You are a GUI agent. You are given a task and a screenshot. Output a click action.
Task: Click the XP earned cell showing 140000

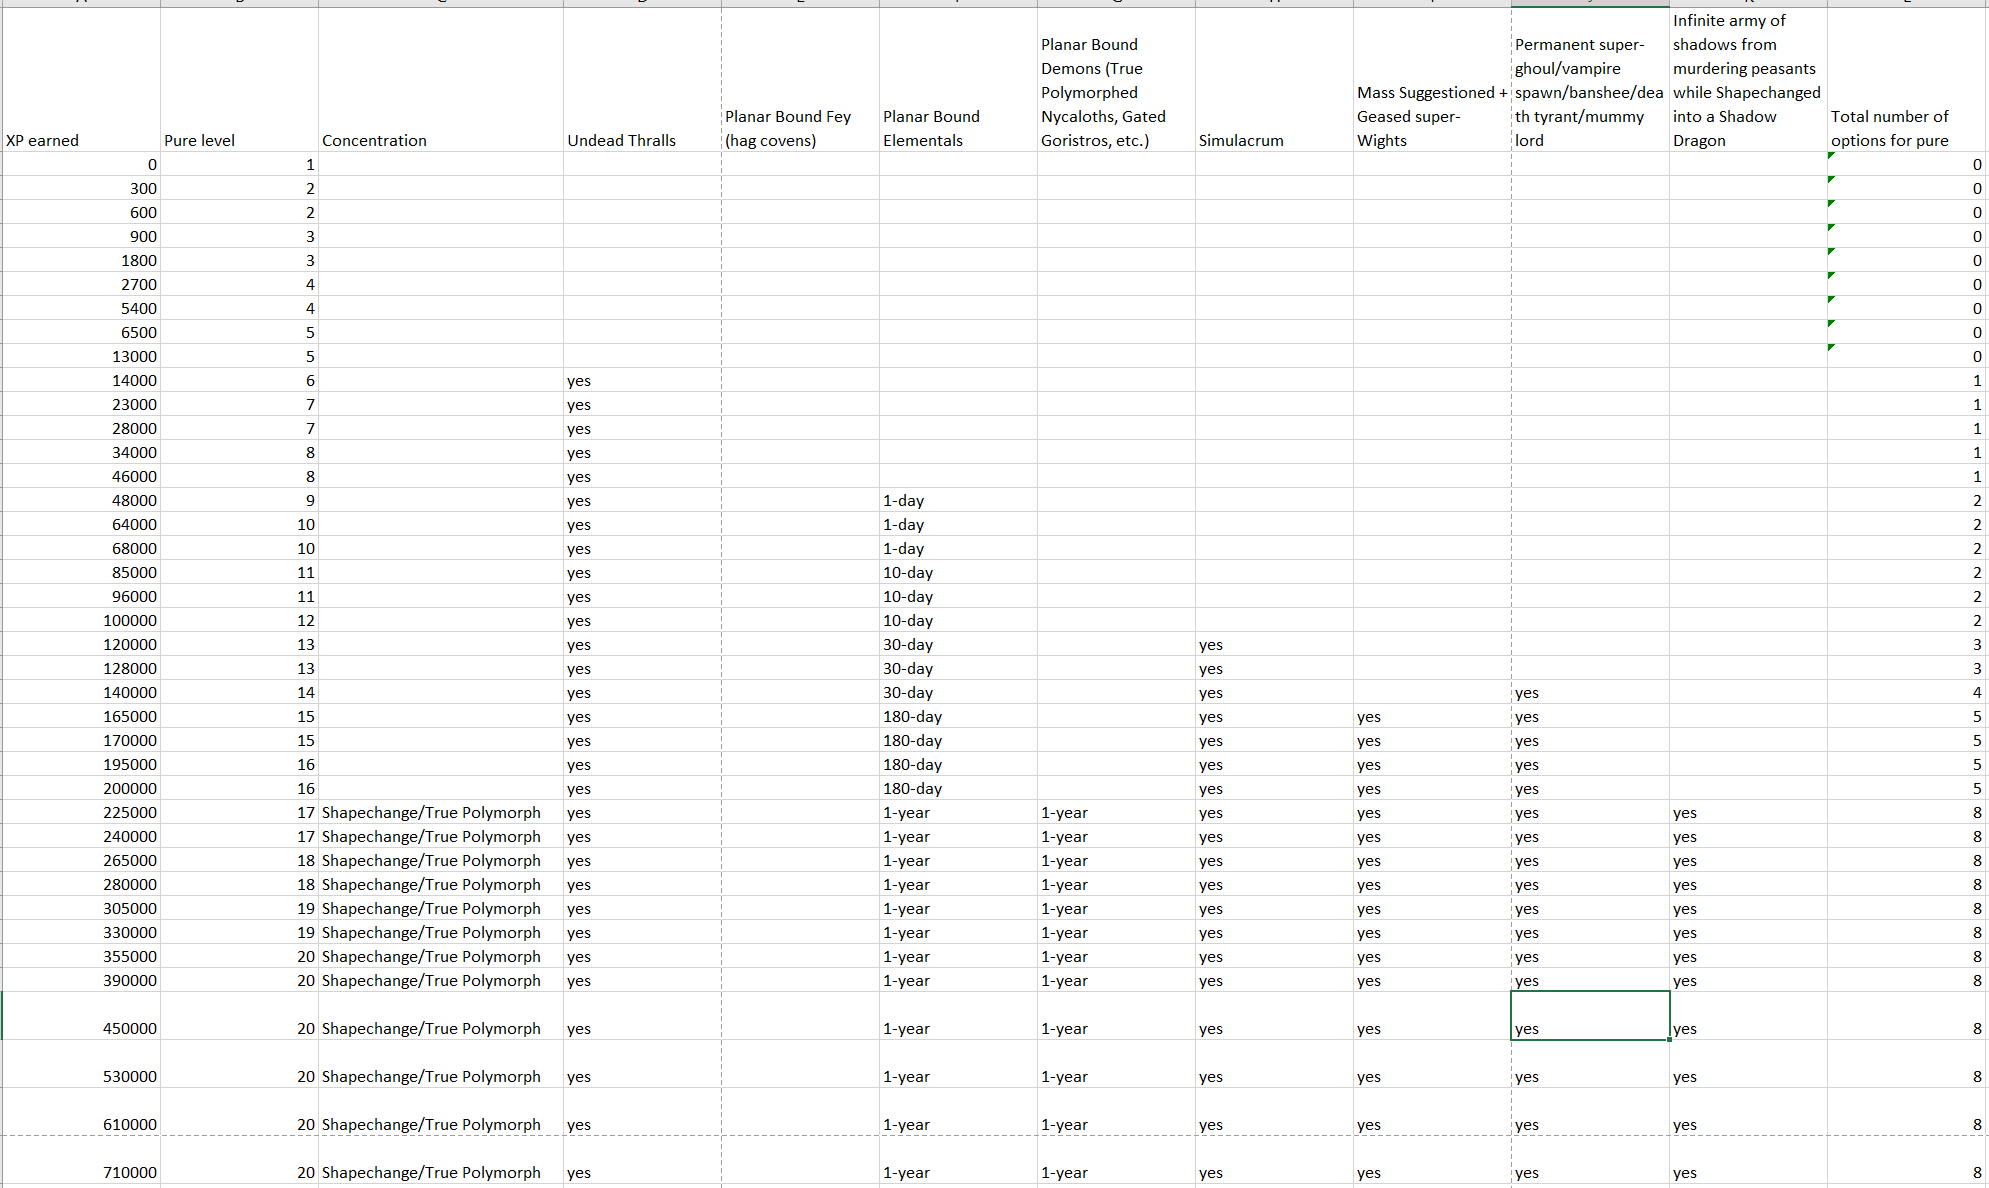(81, 692)
